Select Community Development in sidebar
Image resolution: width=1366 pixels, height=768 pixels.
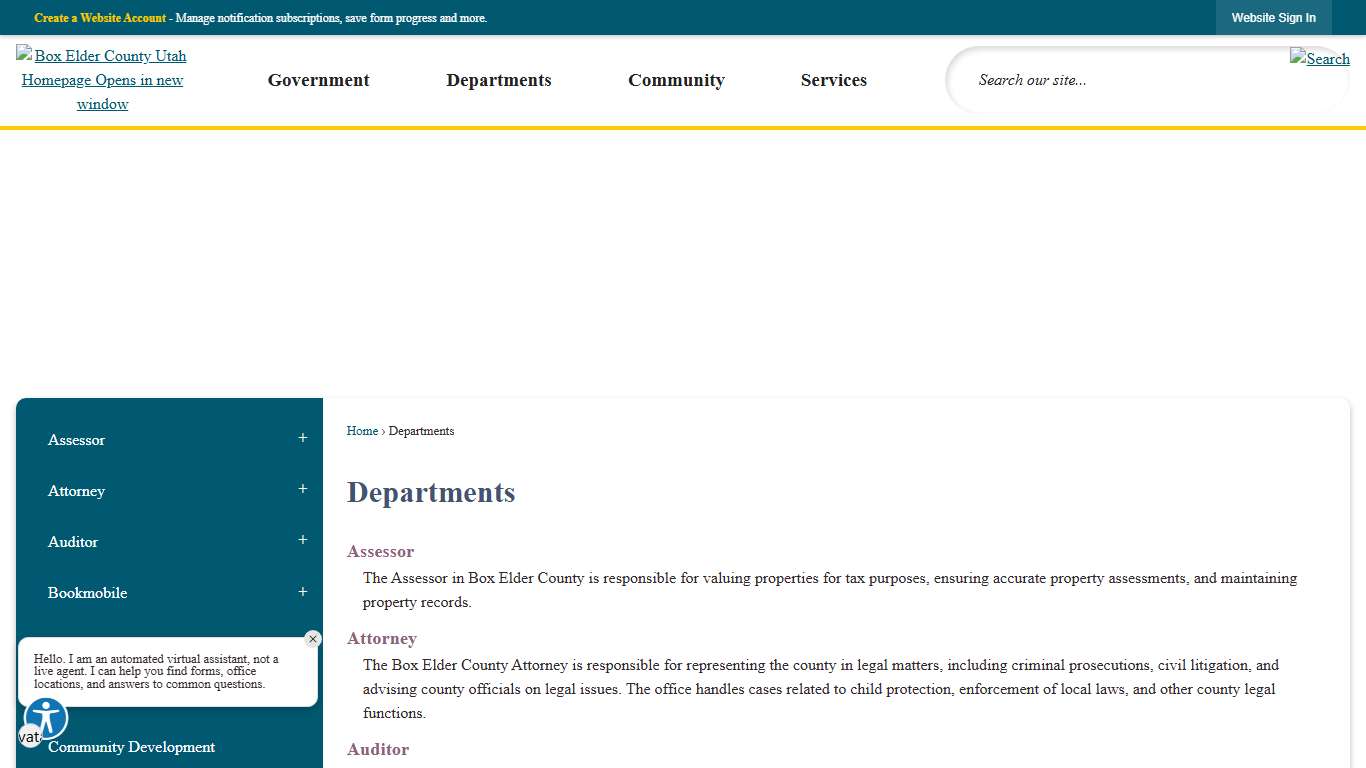pos(131,747)
